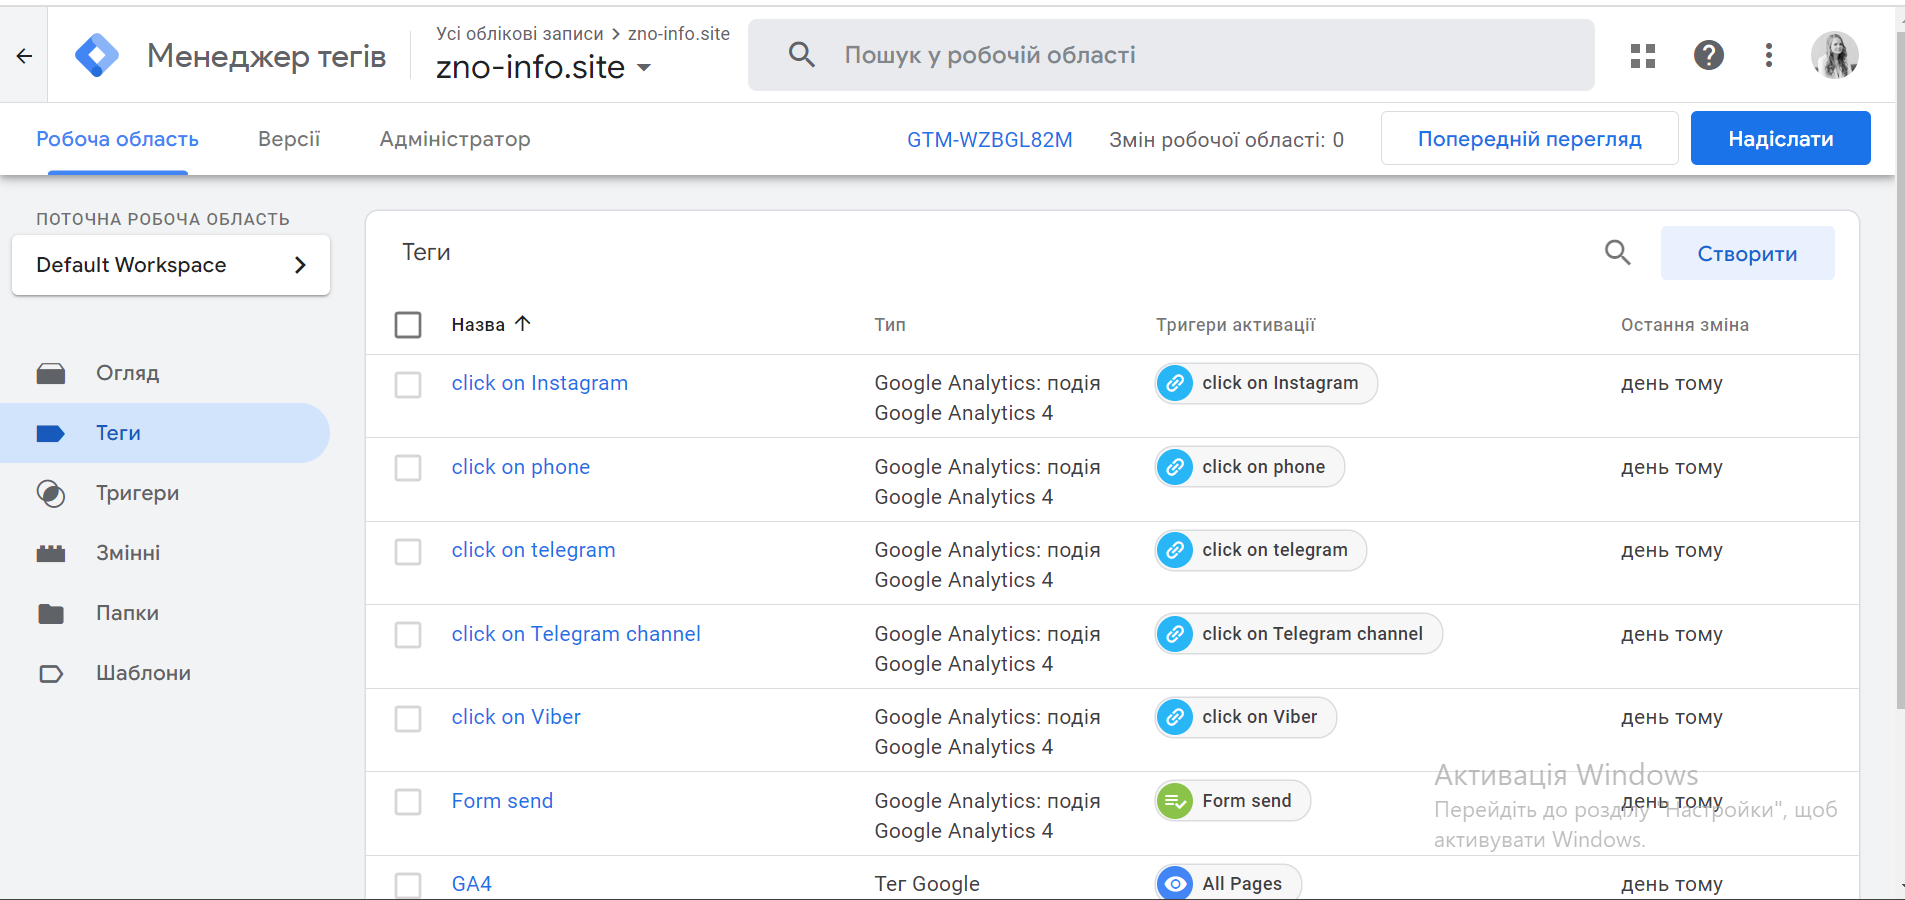Click link icon of click on phone trigger
Screen dimensions: 1905x900
[x=1175, y=467]
